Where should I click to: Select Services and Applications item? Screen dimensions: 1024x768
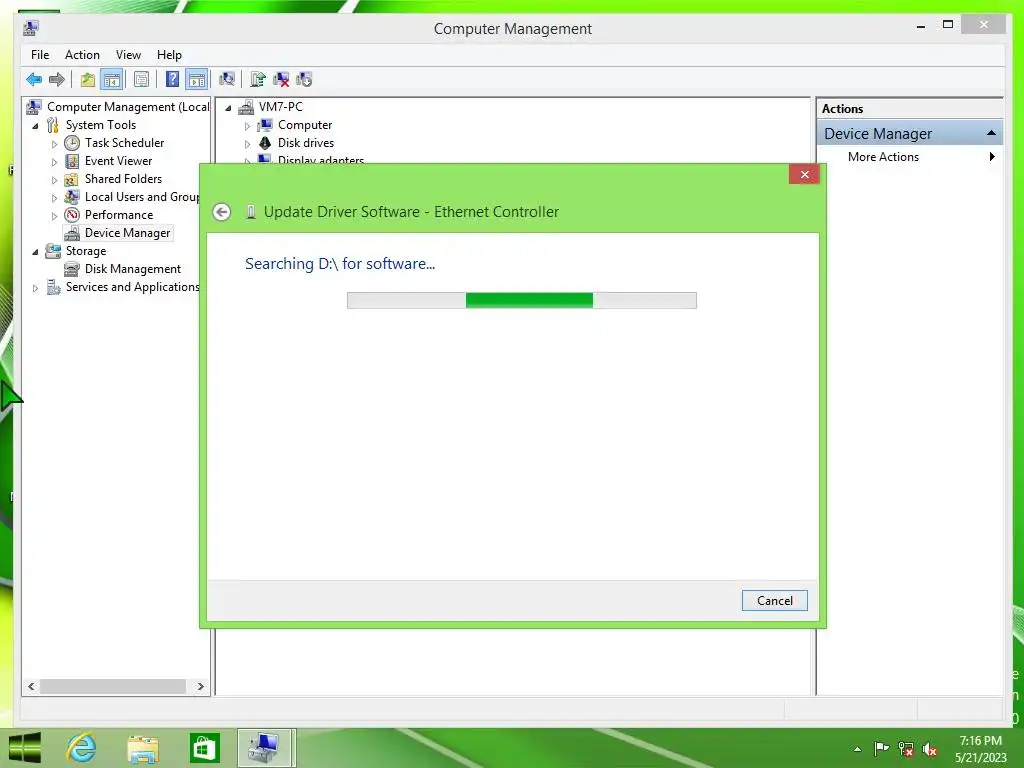pyautogui.click(x=132, y=287)
